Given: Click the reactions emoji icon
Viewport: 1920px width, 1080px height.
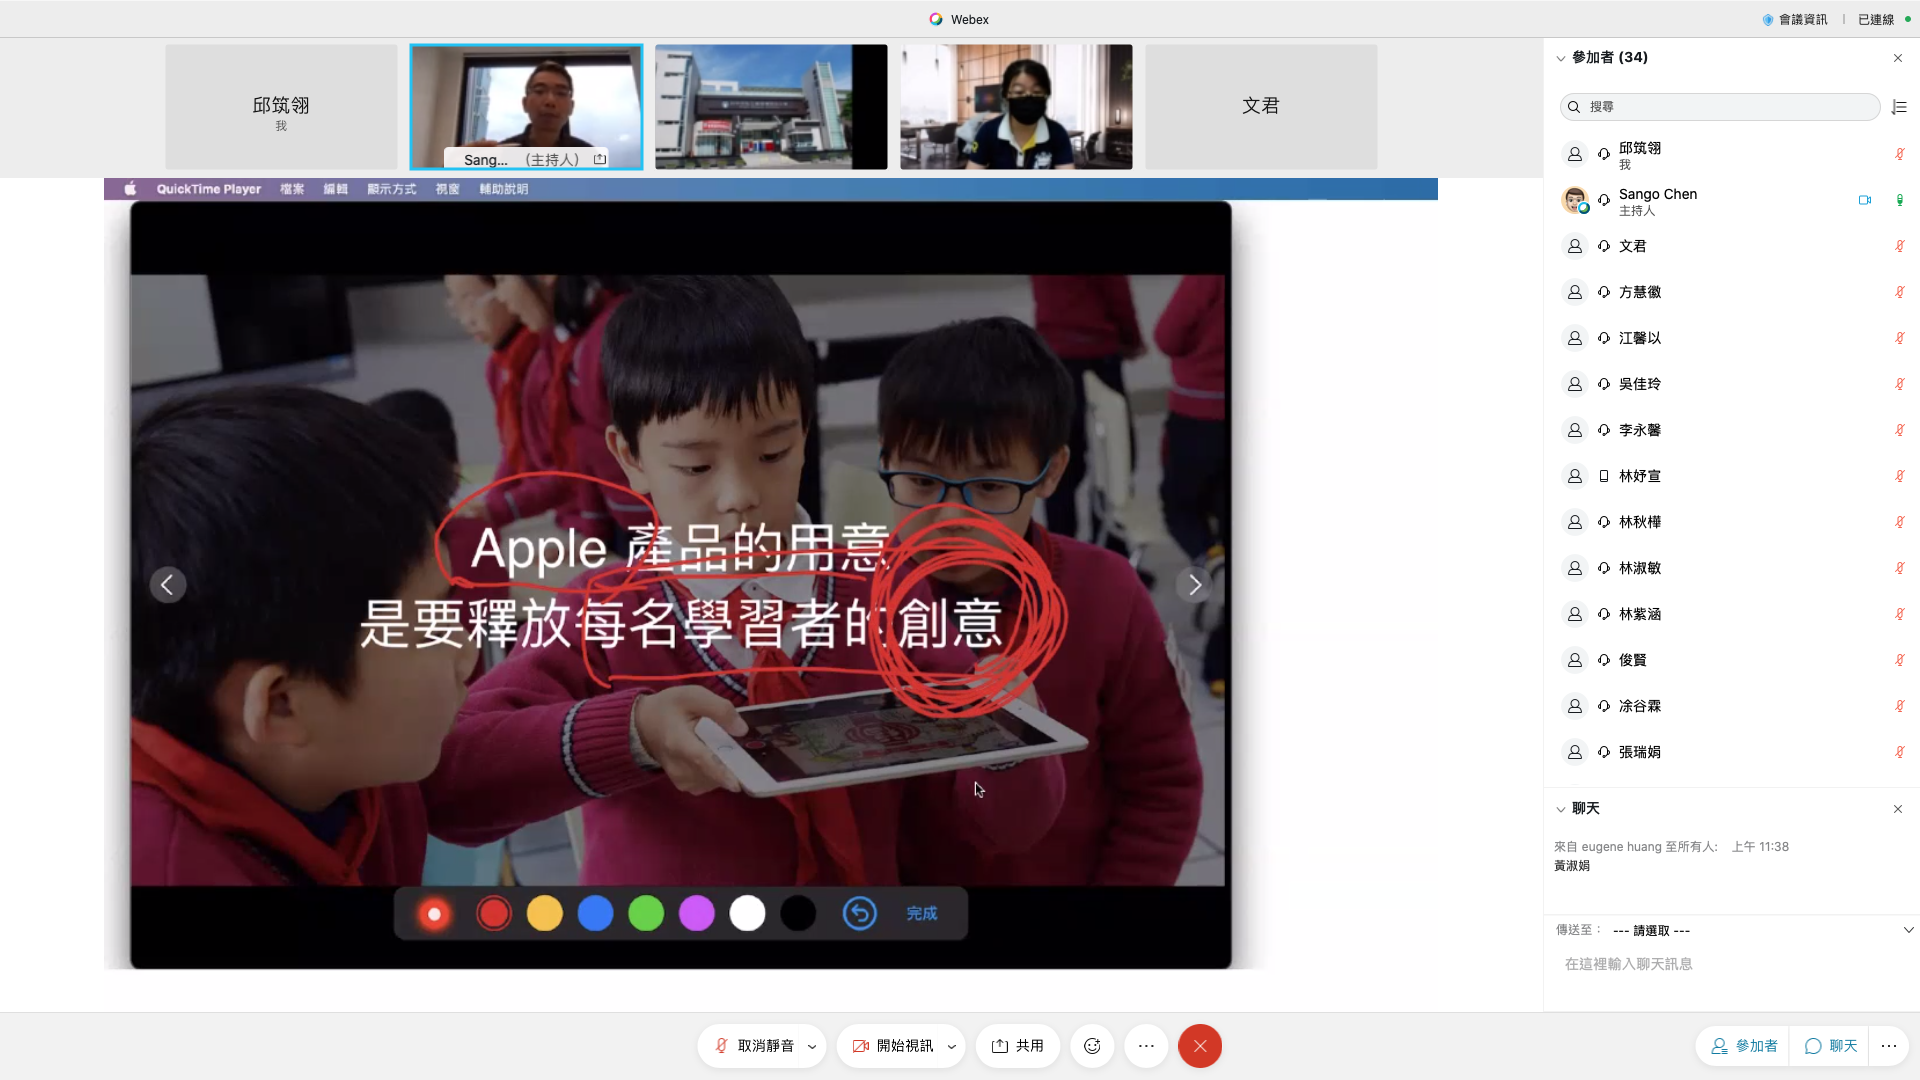Looking at the screenshot, I should tap(1092, 1046).
